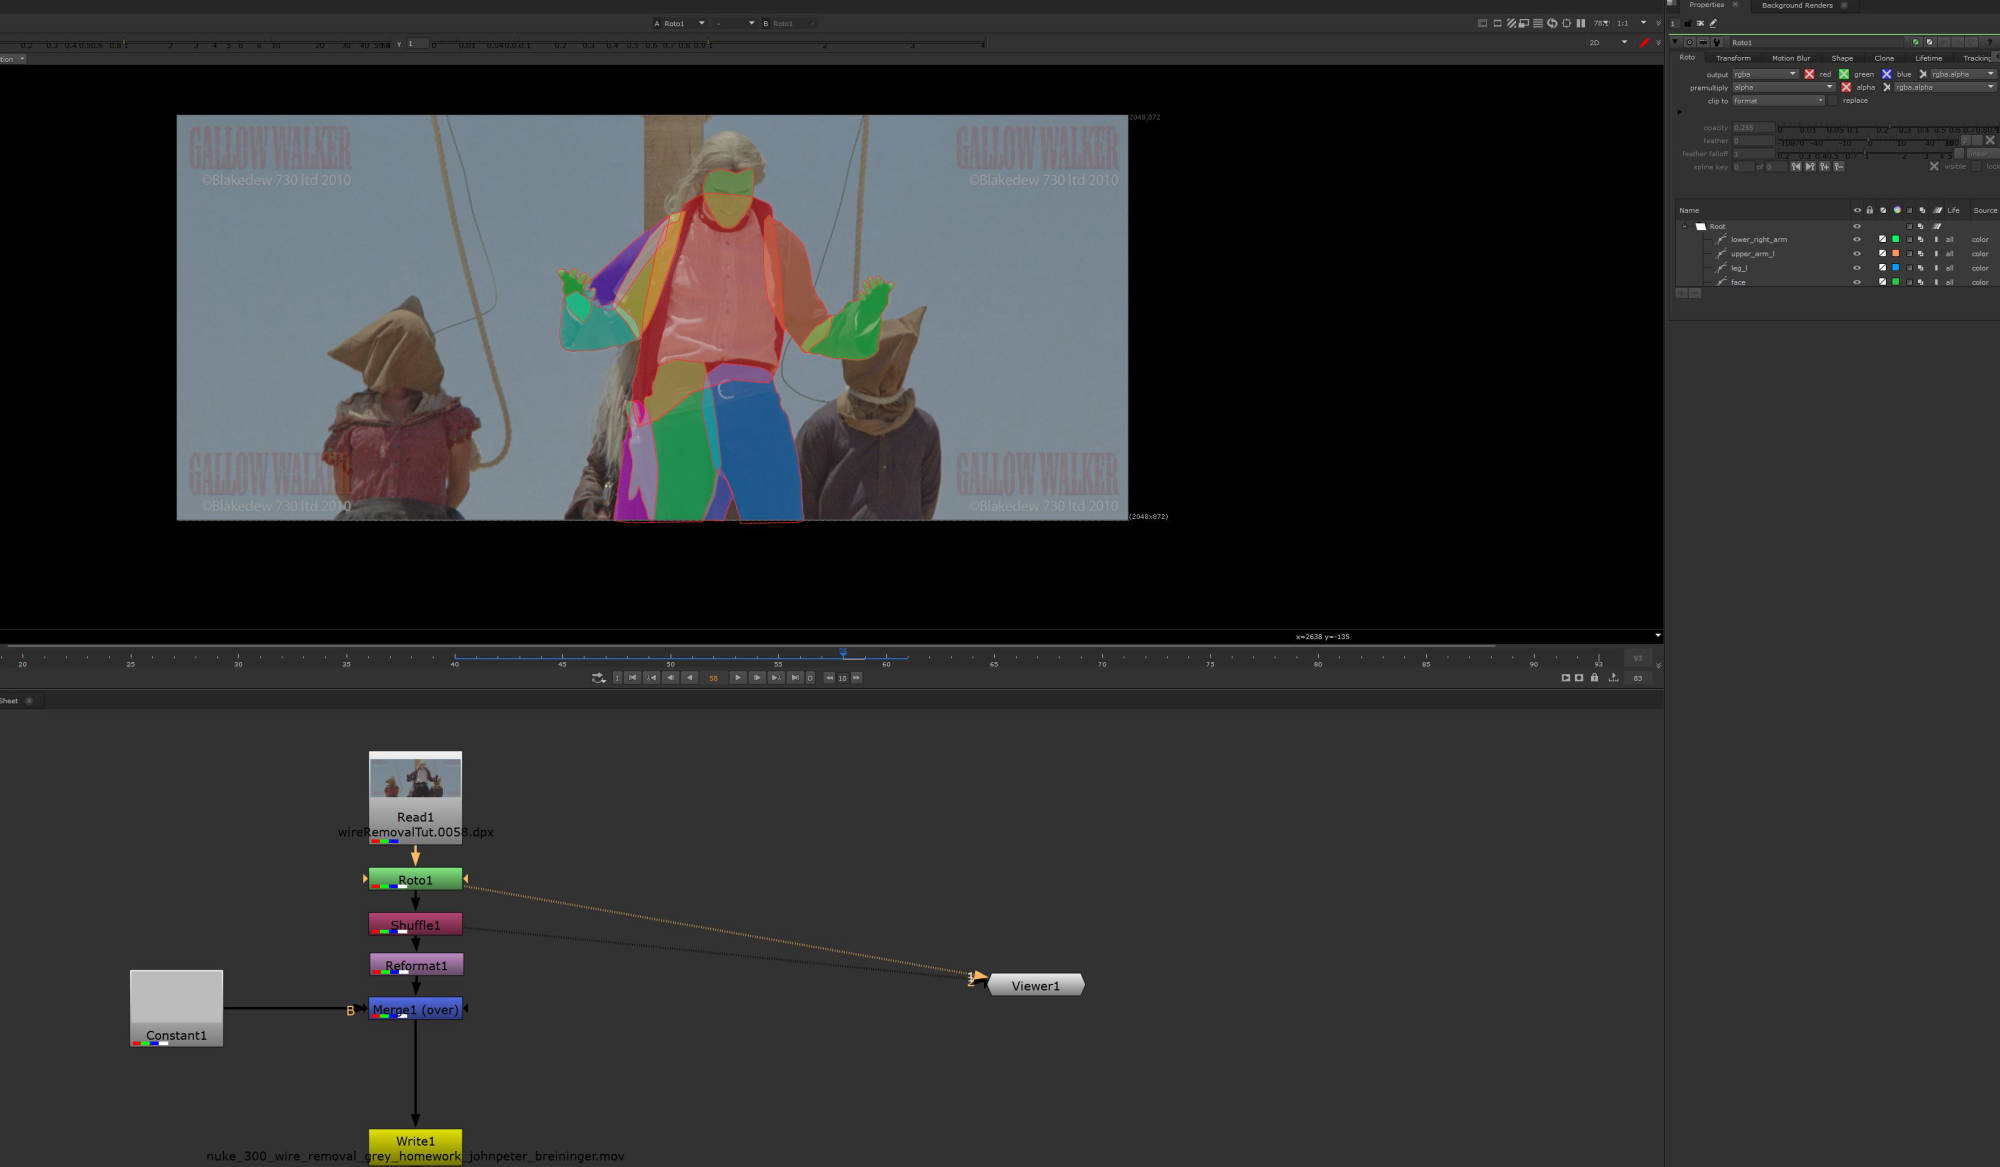
Task: Click the play forward button
Action: coord(738,678)
